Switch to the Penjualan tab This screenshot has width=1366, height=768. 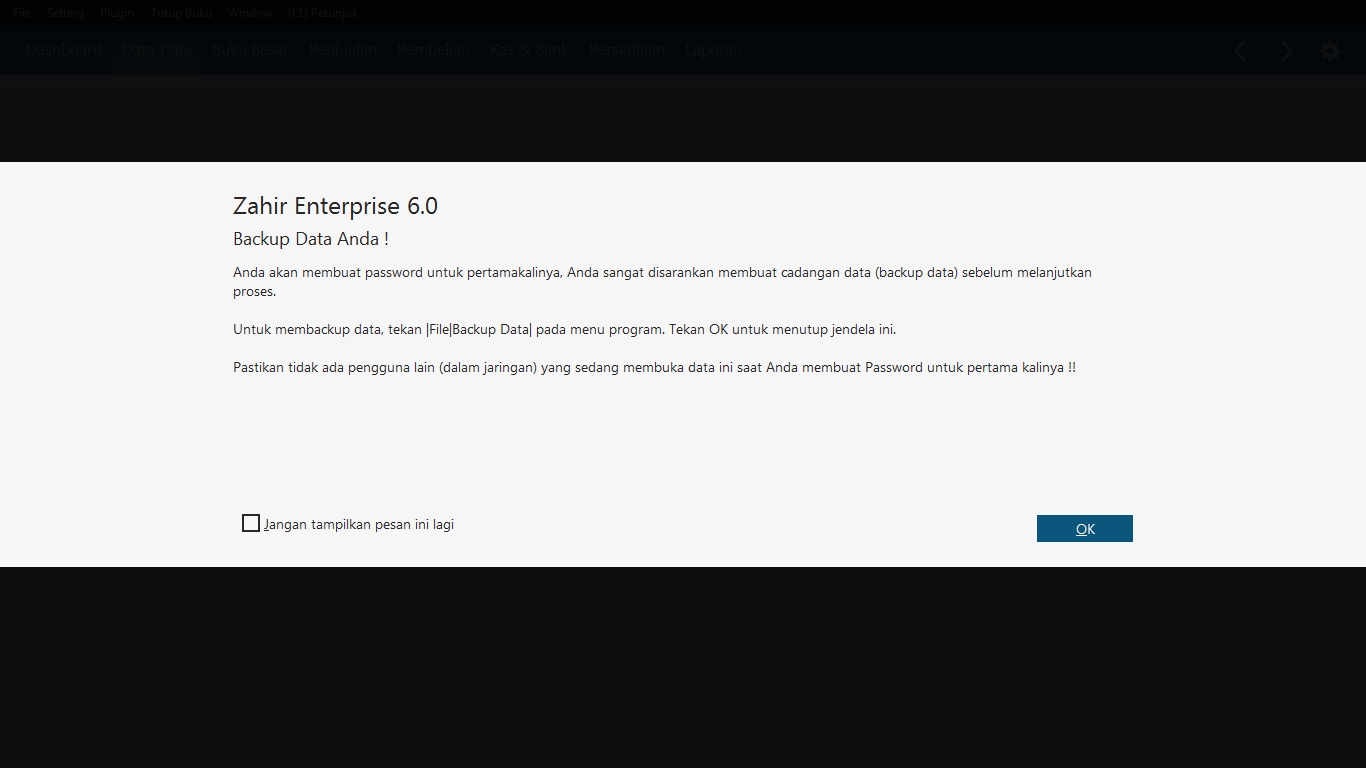343,50
